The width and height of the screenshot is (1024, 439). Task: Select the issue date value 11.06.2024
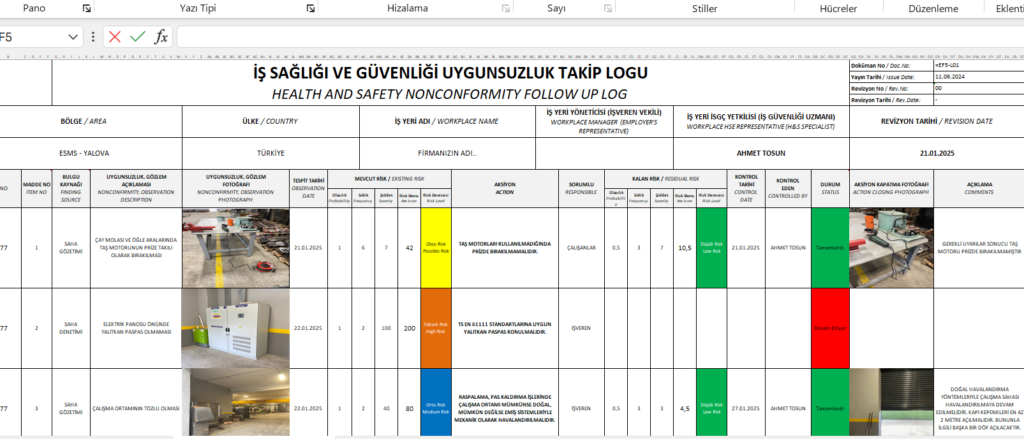978,77
